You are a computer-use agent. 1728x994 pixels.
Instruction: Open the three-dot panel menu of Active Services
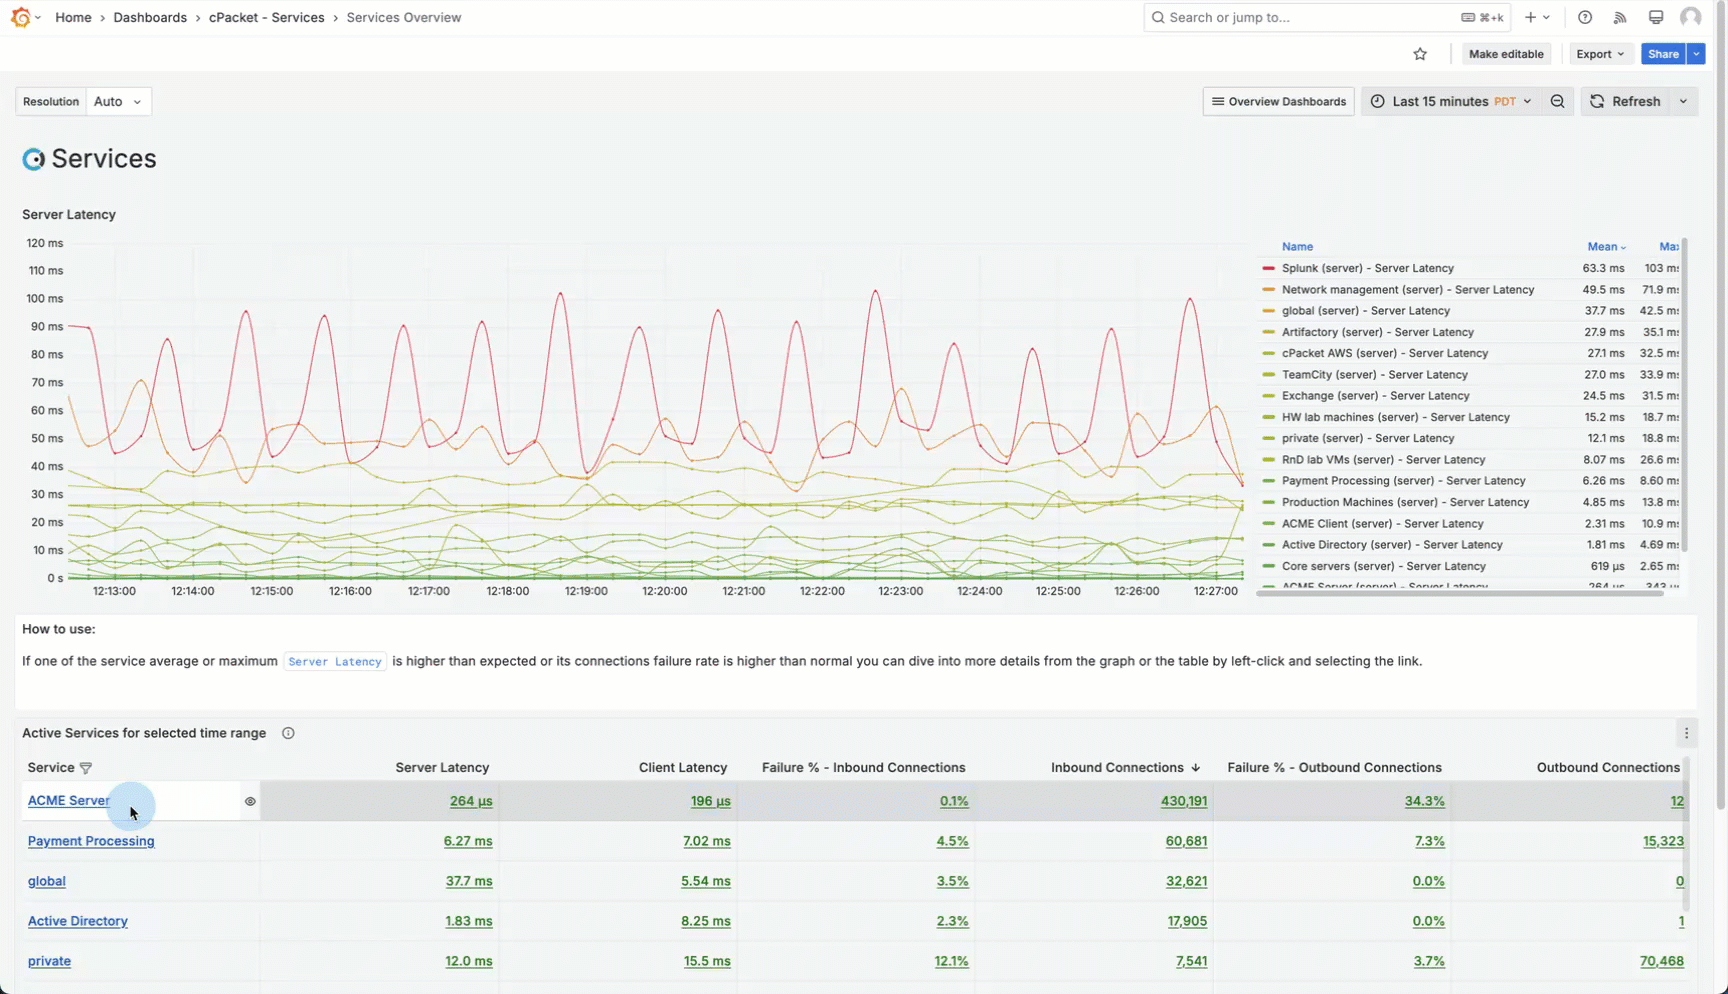click(1686, 733)
